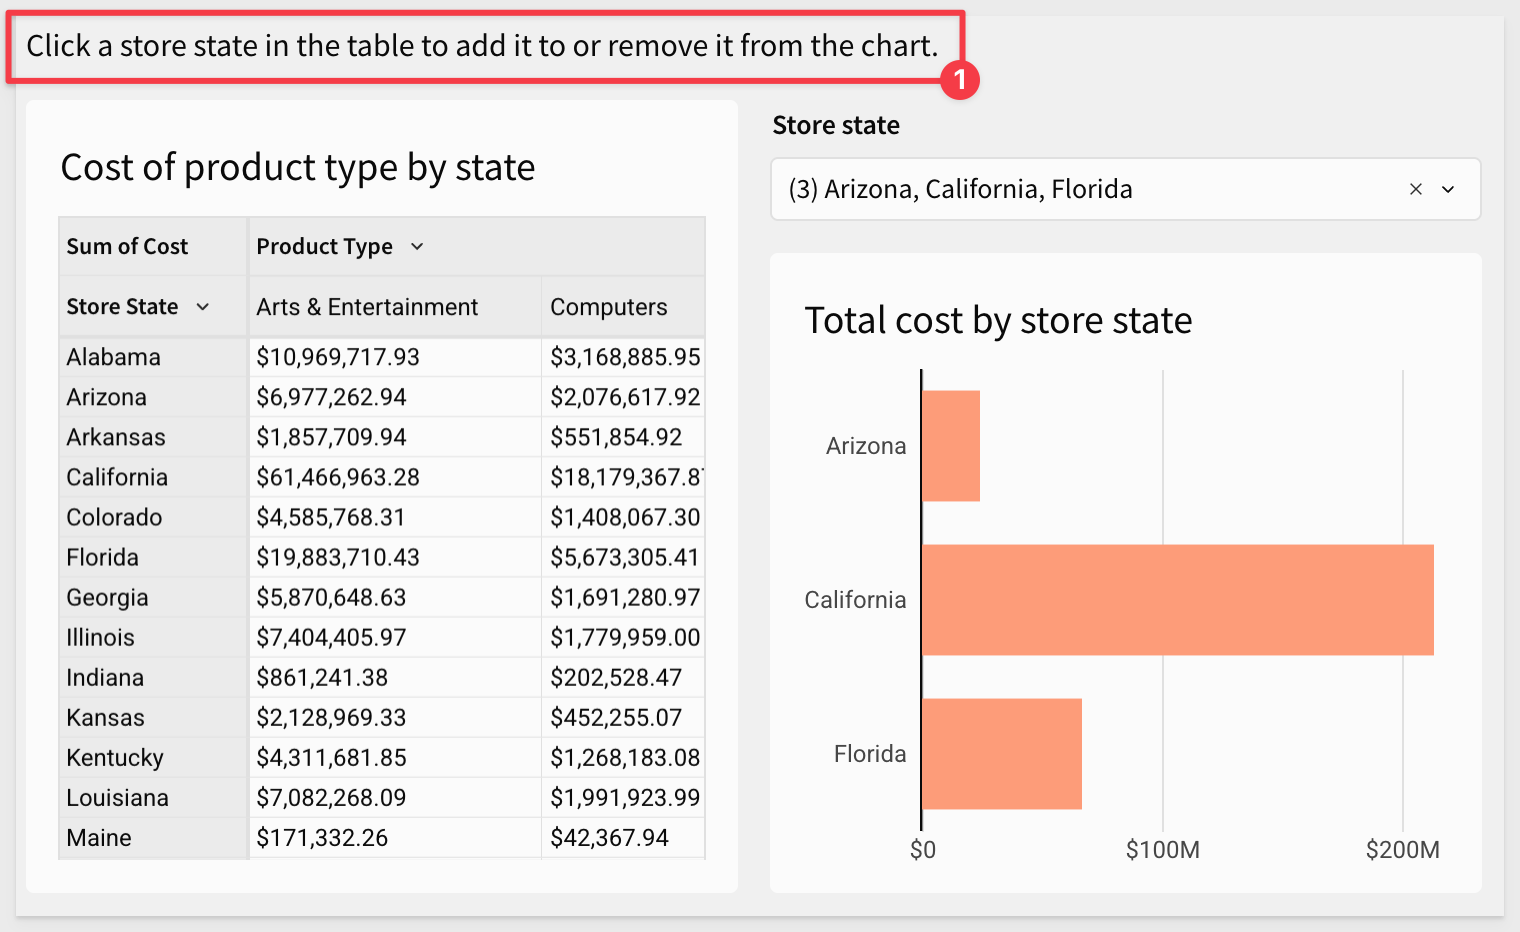Select Kentucky in the Store State column
1520x932 pixels.
click(115, 757)
